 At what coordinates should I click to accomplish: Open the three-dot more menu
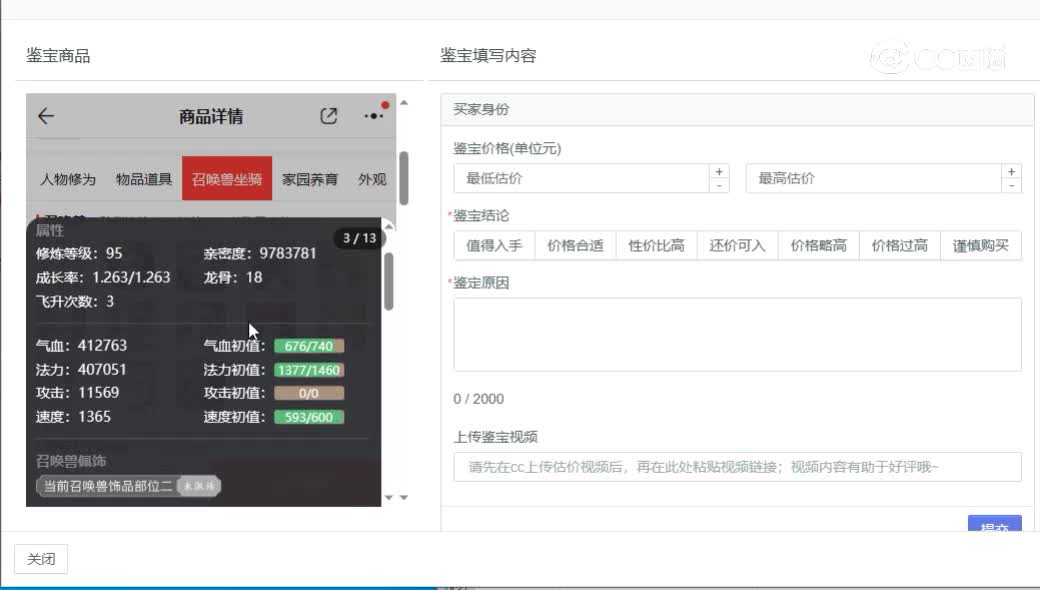tap(374, 116)
